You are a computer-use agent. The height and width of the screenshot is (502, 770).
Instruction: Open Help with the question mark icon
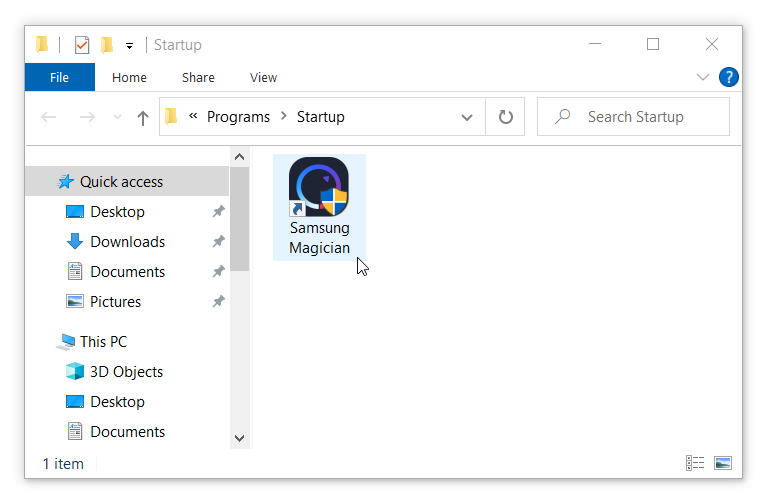(x=728, y=77)
